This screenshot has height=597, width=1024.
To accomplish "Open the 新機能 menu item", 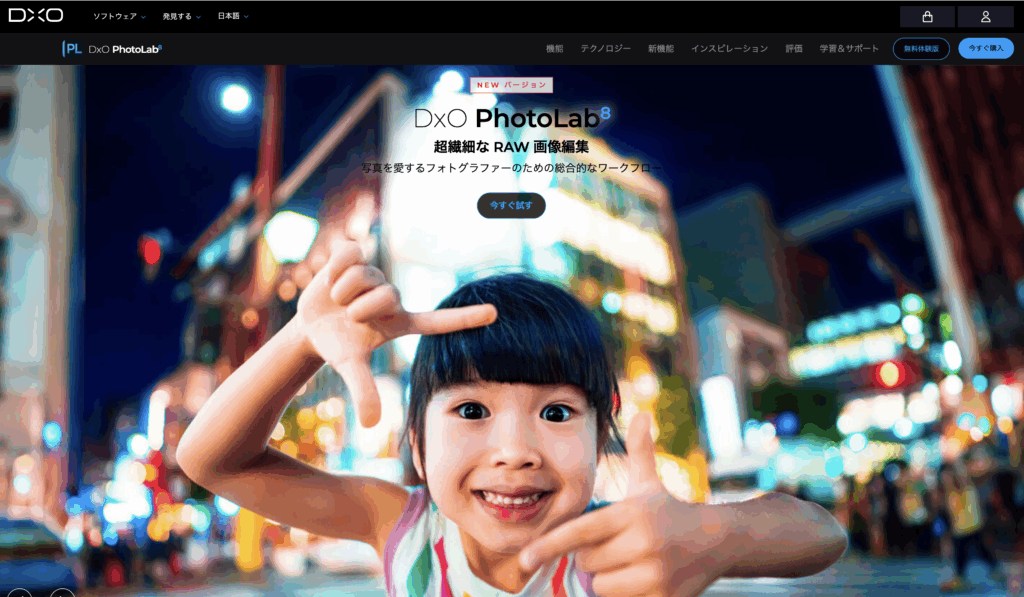I will (660, 49).
